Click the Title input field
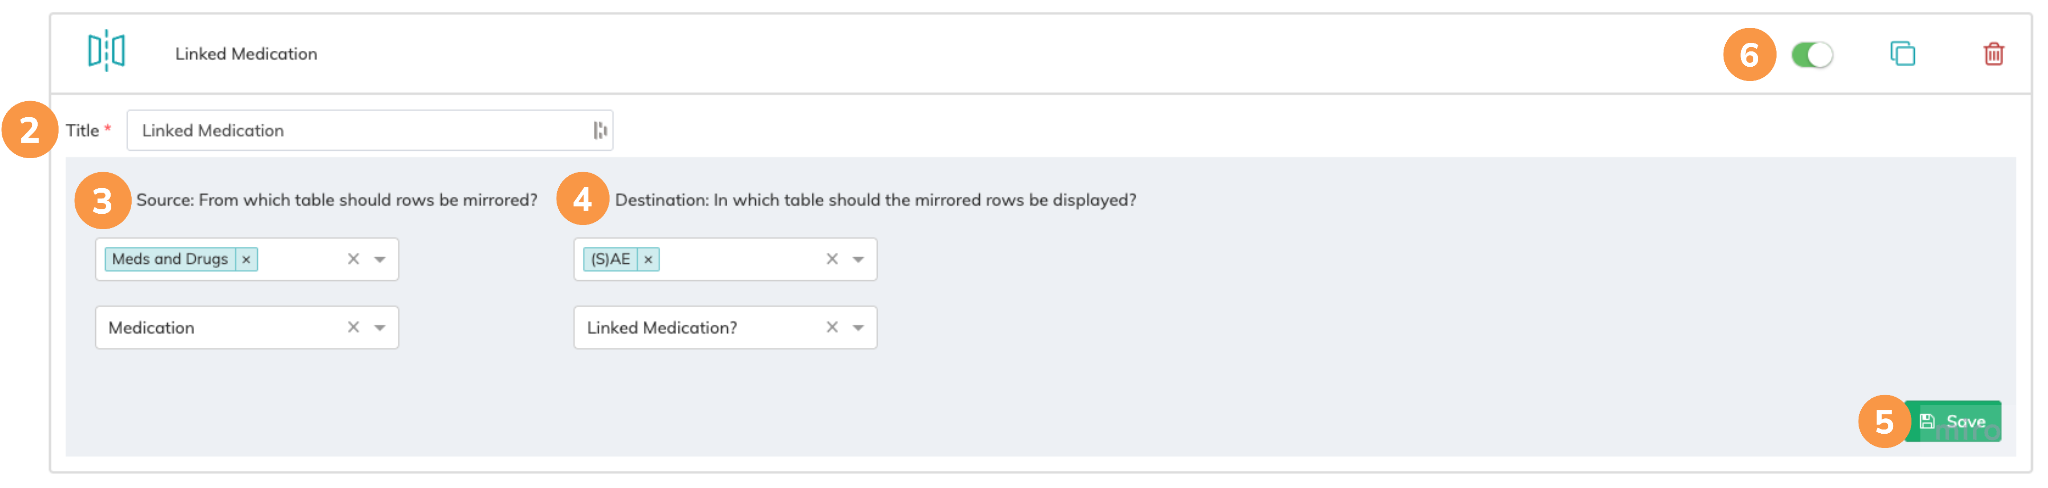 [x=360, y=131]
